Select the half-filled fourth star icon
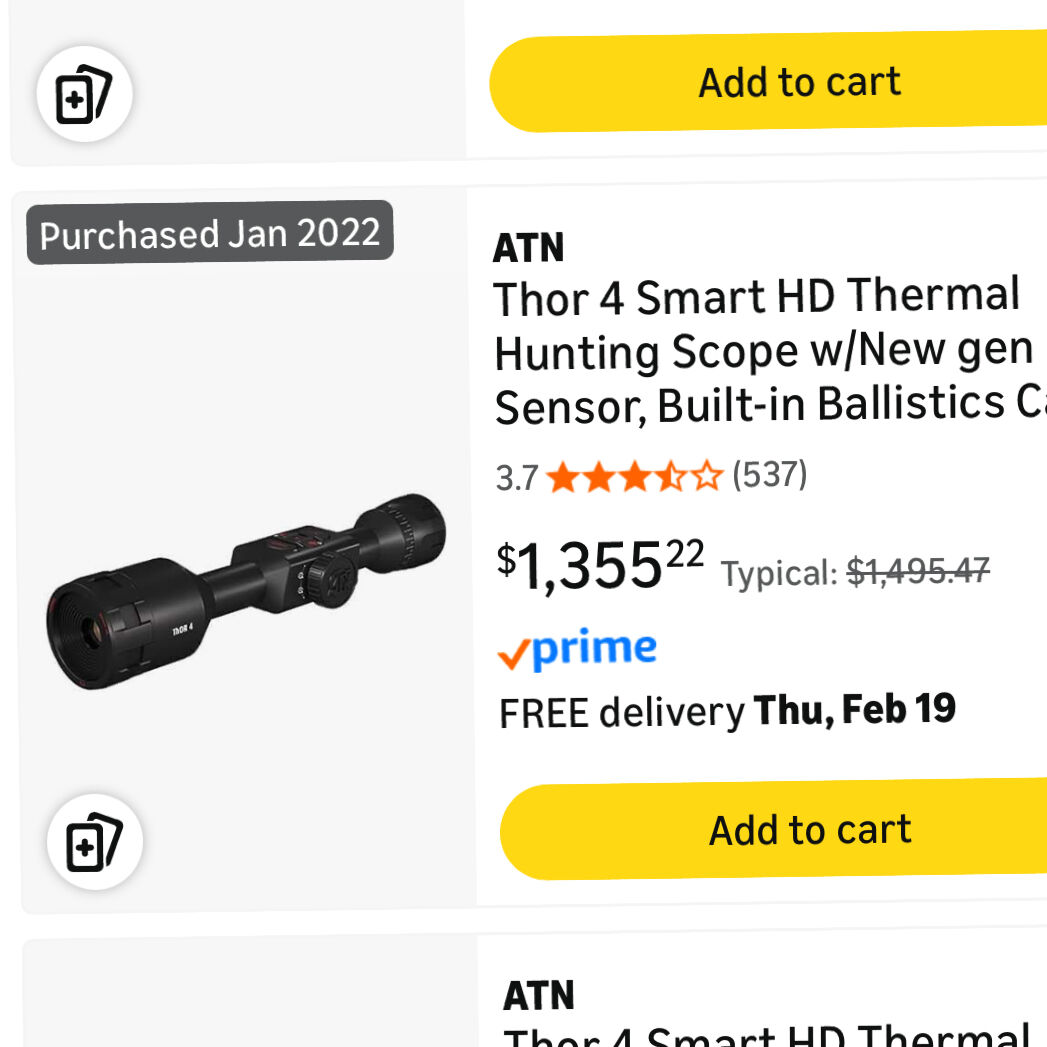This screenshot has width=1047, height=1047. [672, 477]
